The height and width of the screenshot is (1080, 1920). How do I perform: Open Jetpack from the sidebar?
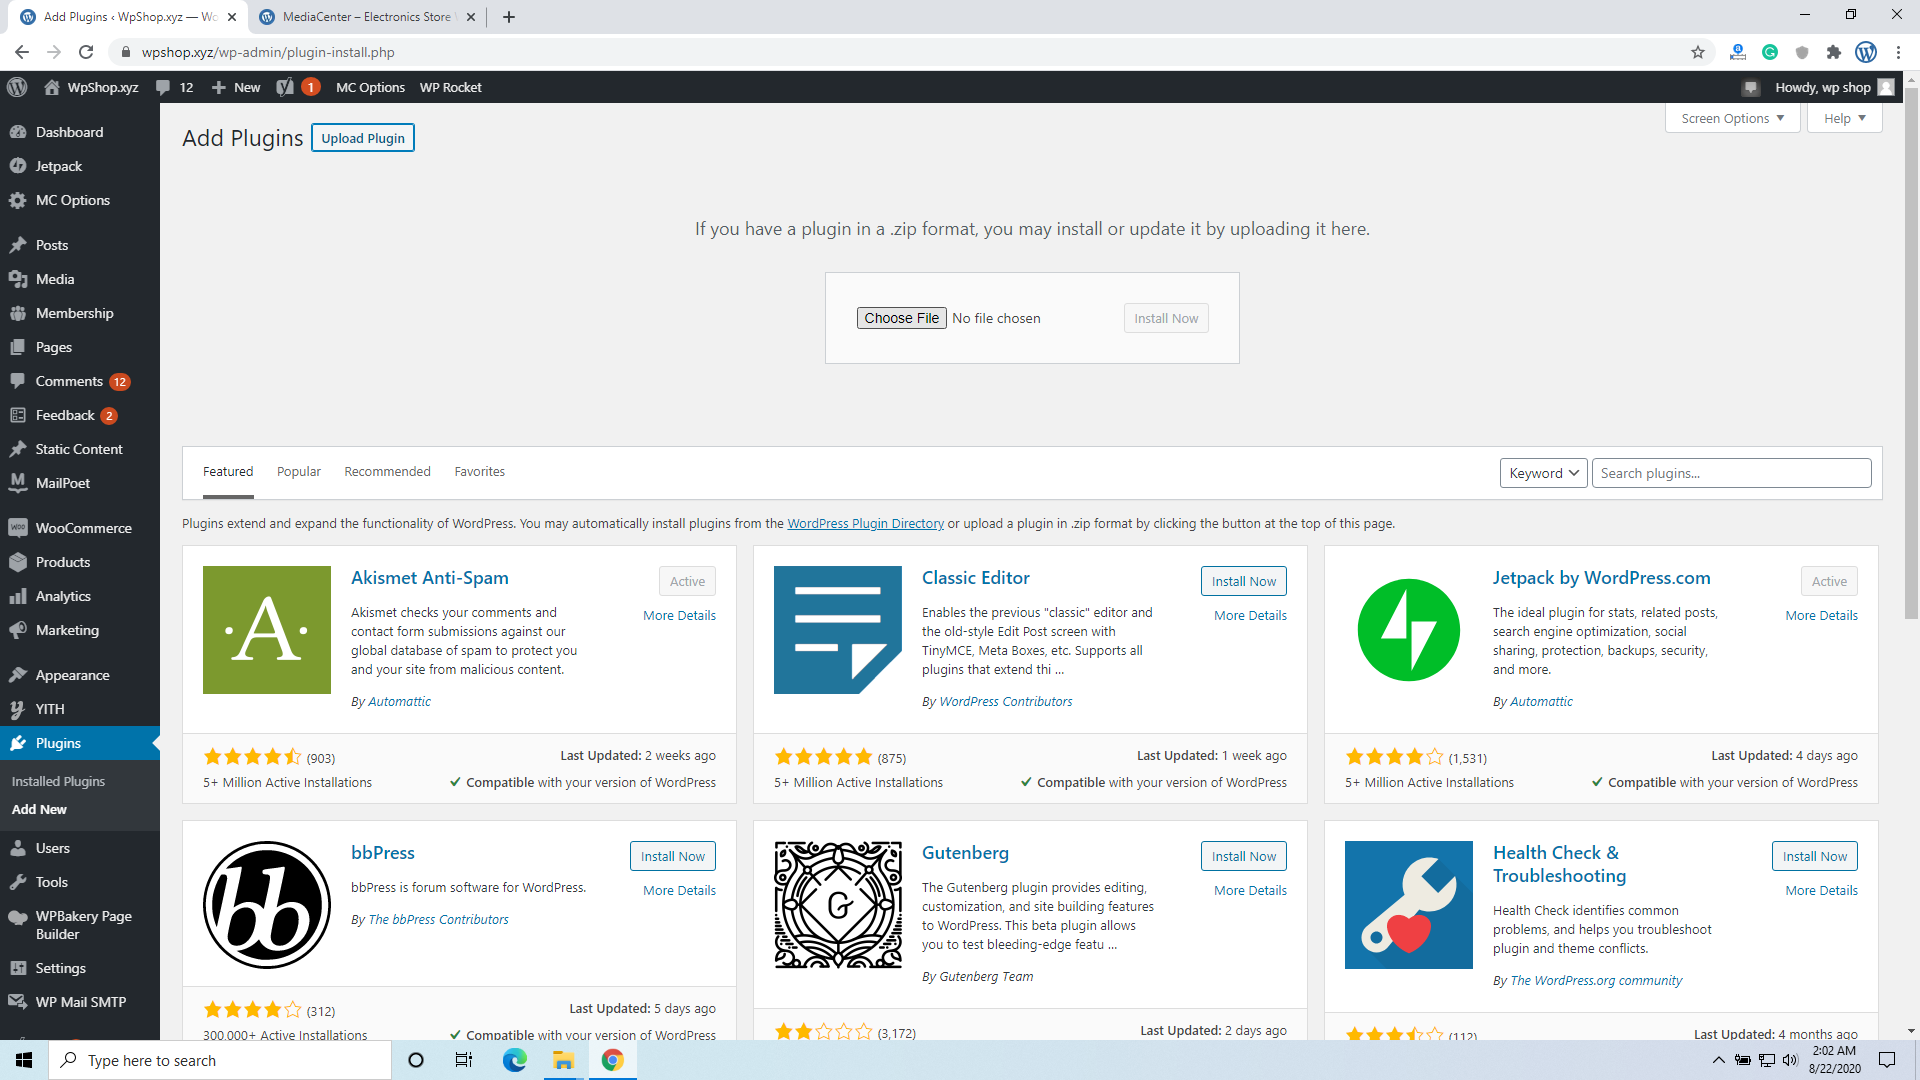coord(59,166)
